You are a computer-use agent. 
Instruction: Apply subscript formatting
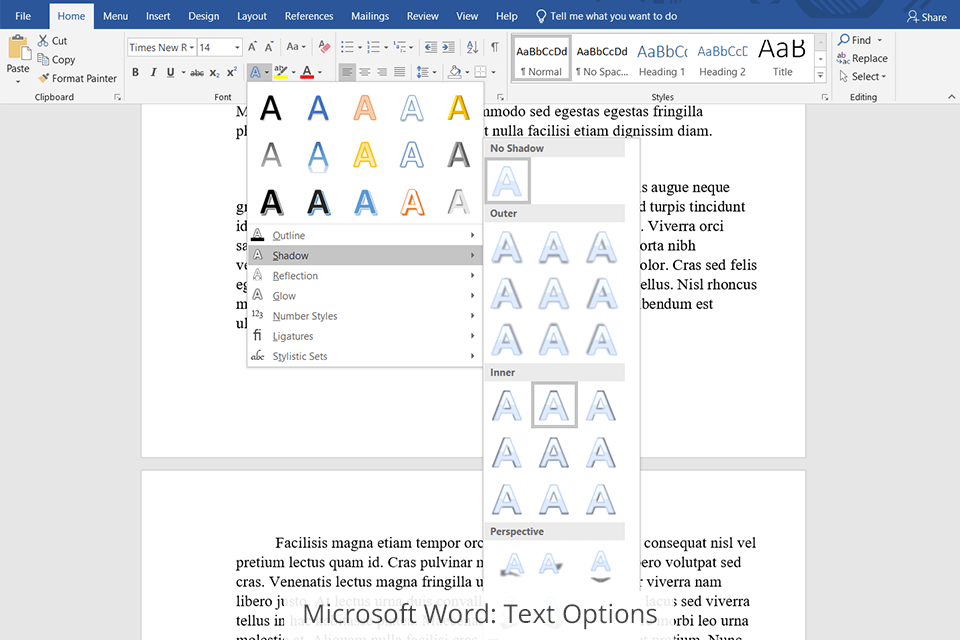214,72
